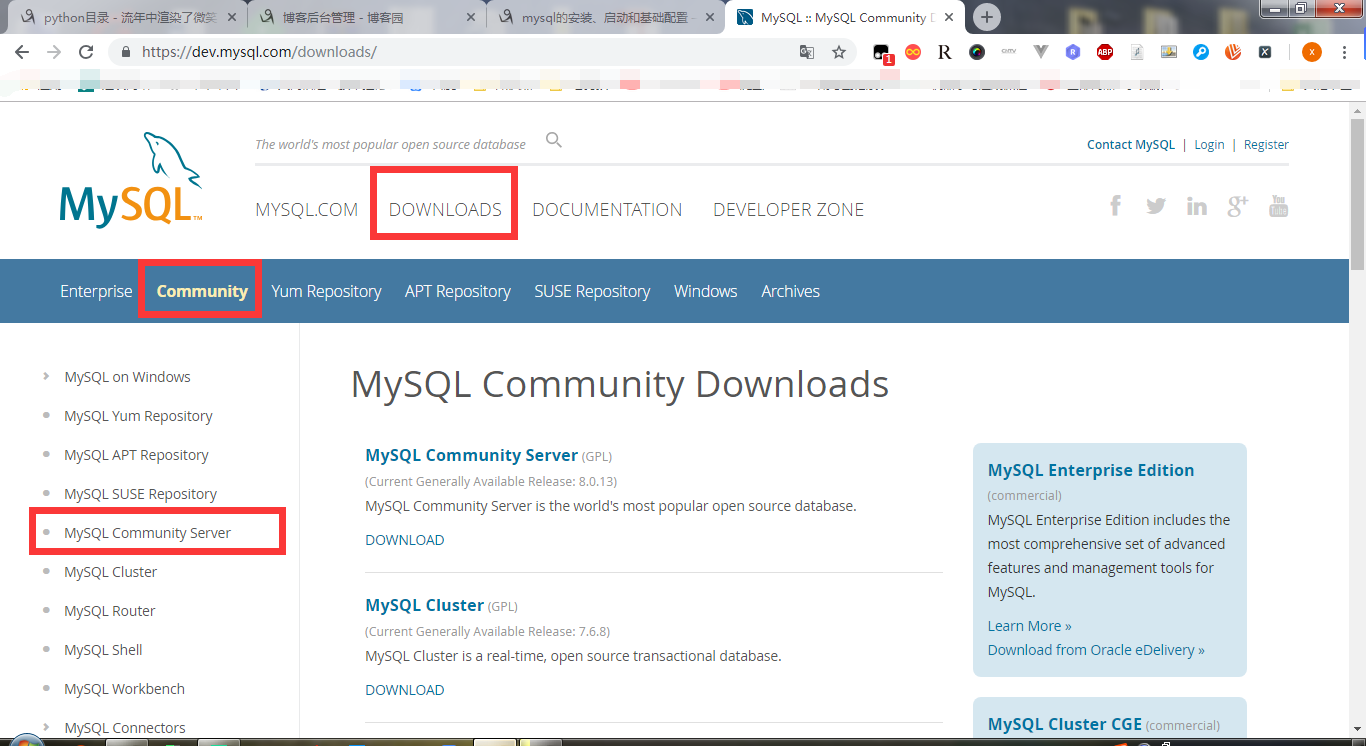Click the dark X extension icon
This screenshot has width=1366, height=746.
pos(1265,52)
